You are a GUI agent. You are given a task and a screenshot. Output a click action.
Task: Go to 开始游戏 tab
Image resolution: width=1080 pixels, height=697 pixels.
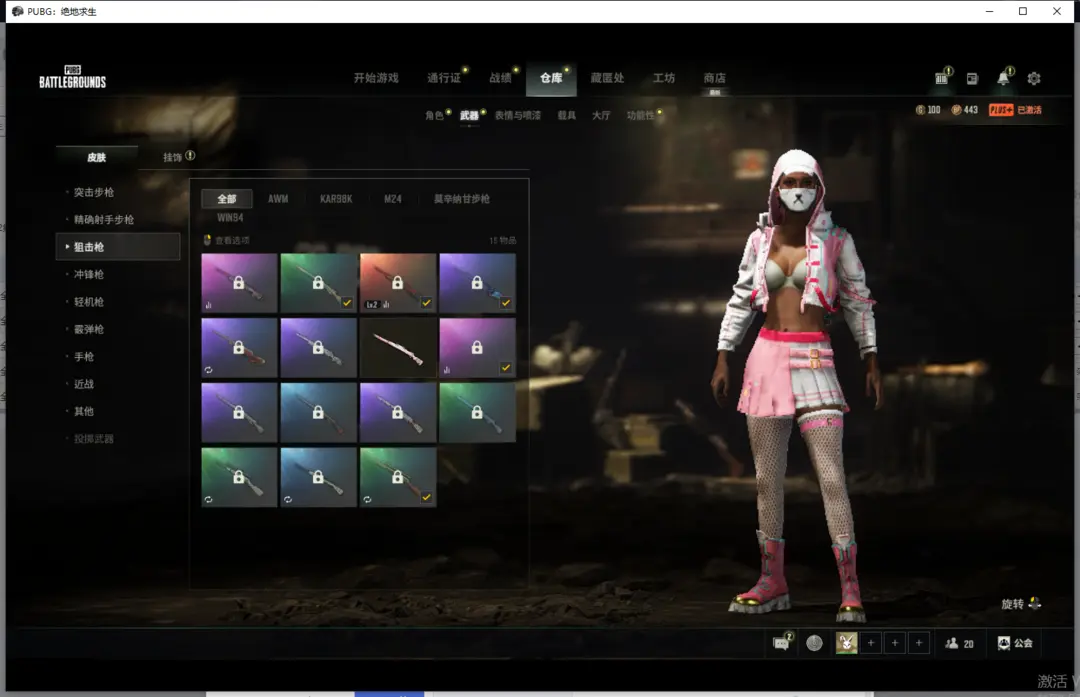point(376,78)
